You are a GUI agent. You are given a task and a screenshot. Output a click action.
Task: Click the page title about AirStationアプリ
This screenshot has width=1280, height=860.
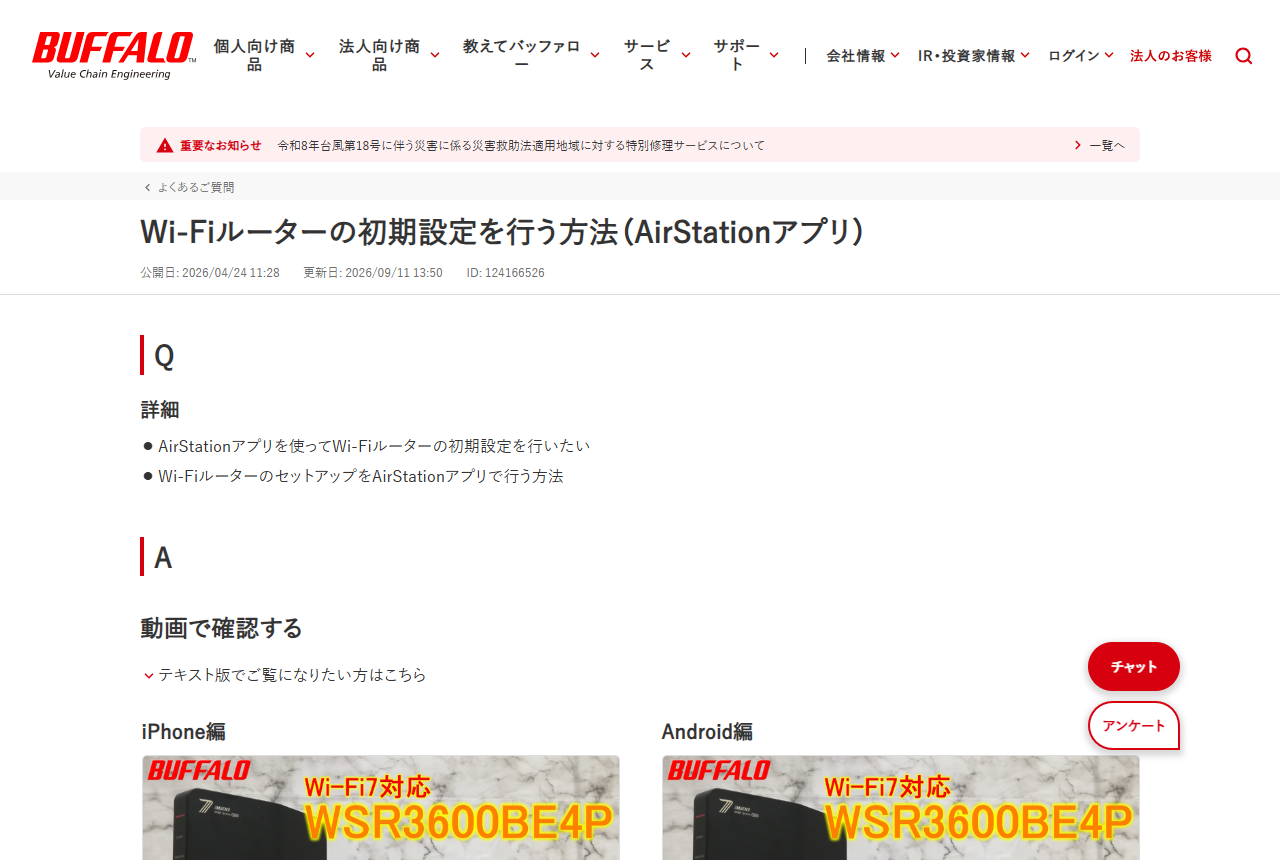pyautogui.click(x=502, y=232)
